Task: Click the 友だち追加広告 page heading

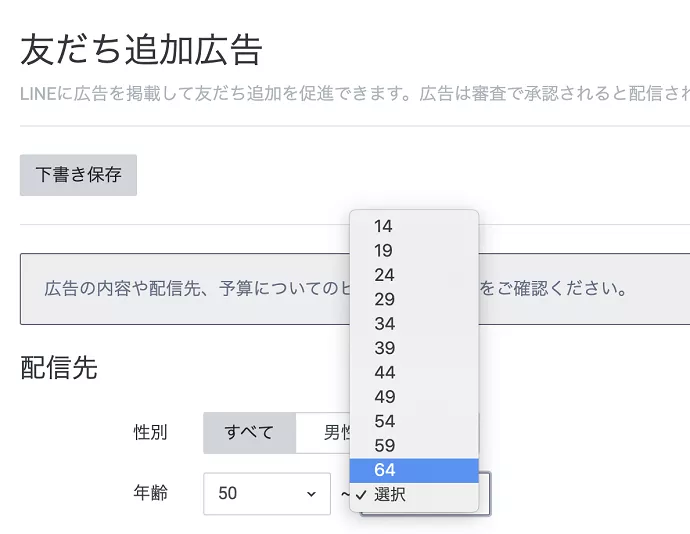Action: 141,49
